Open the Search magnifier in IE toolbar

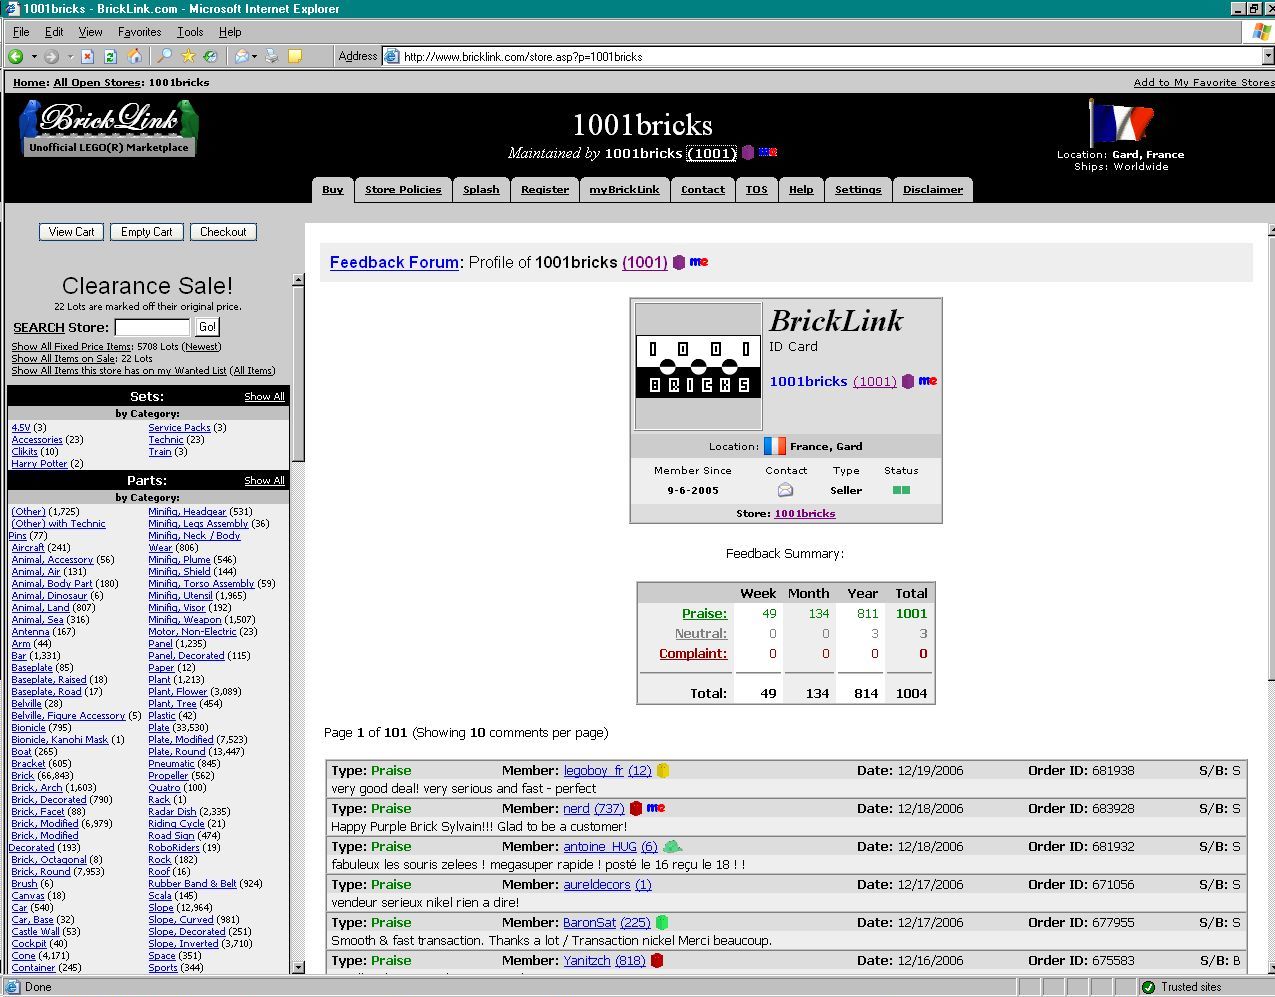(165, 57)
